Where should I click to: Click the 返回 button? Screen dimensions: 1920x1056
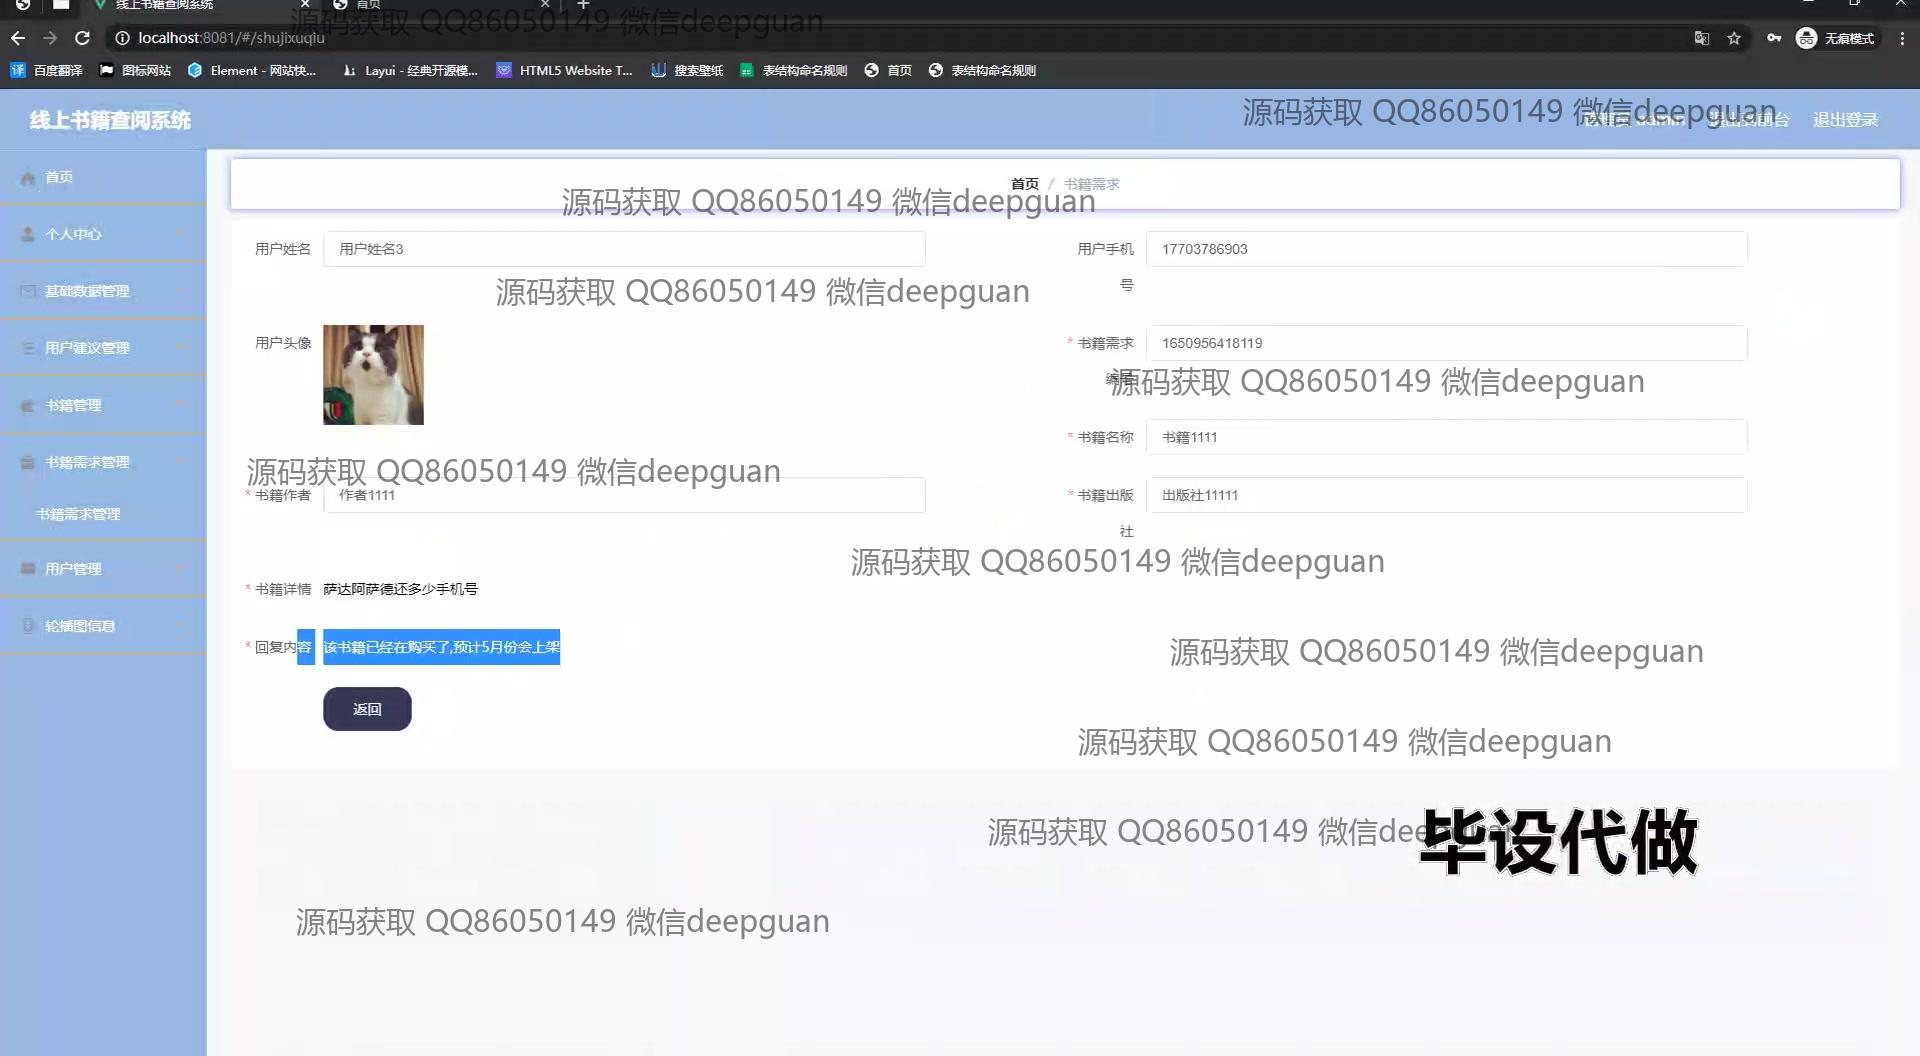[x=367, y=709]
